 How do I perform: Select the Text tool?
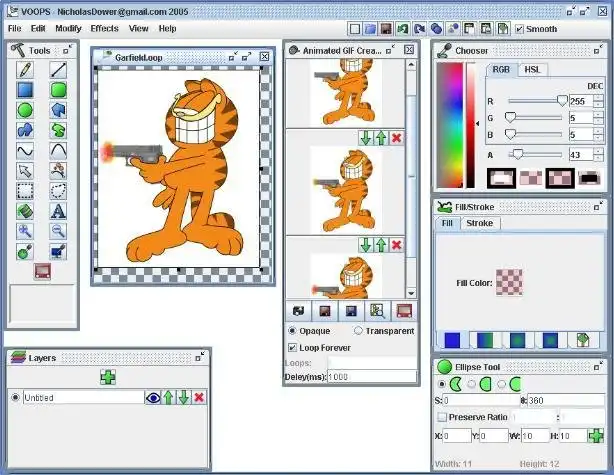(x=58, y=211)
